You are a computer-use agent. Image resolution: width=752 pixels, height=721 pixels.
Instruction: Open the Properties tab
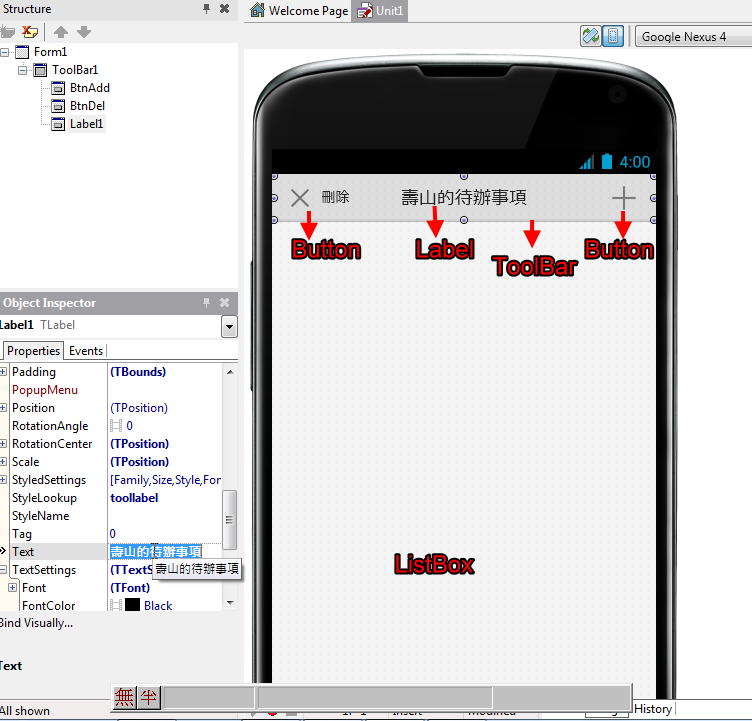click(x=33, y=351)
